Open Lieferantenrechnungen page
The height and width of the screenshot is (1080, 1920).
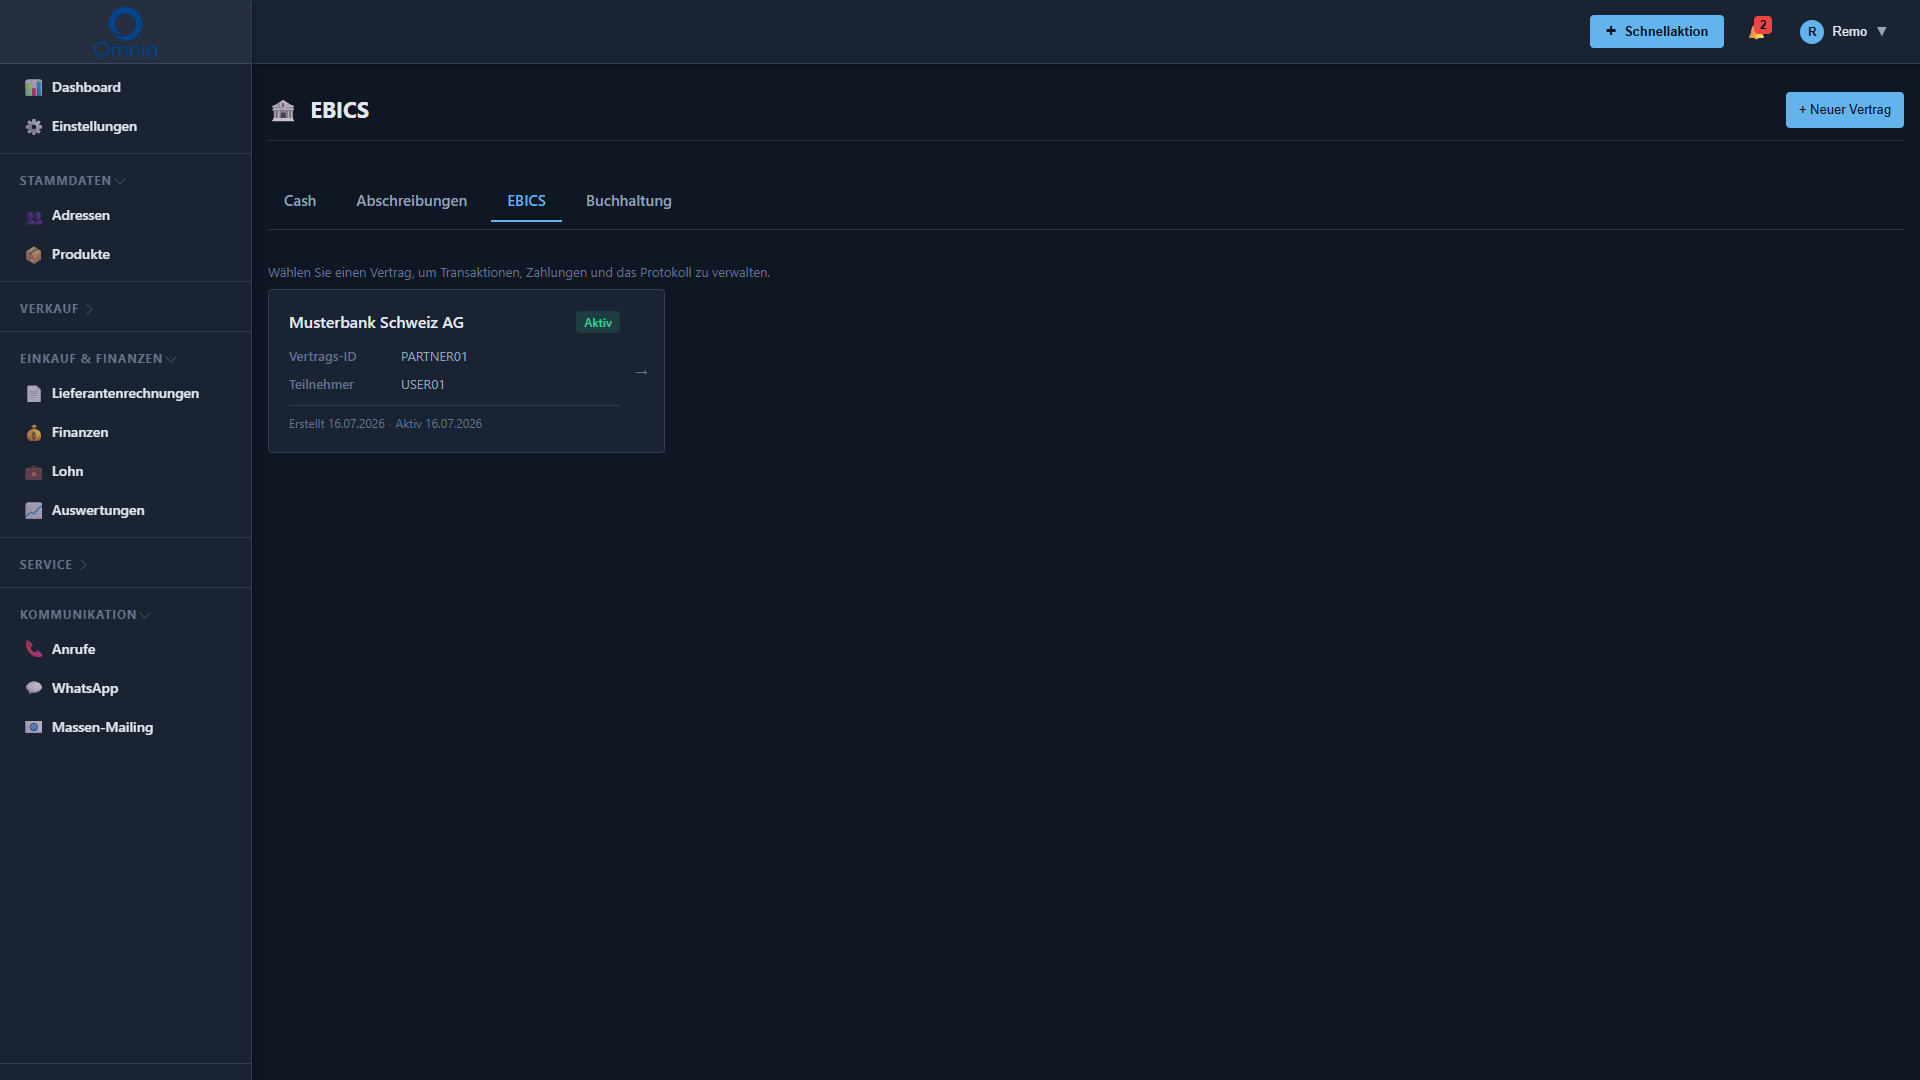(x=125, y=394)
